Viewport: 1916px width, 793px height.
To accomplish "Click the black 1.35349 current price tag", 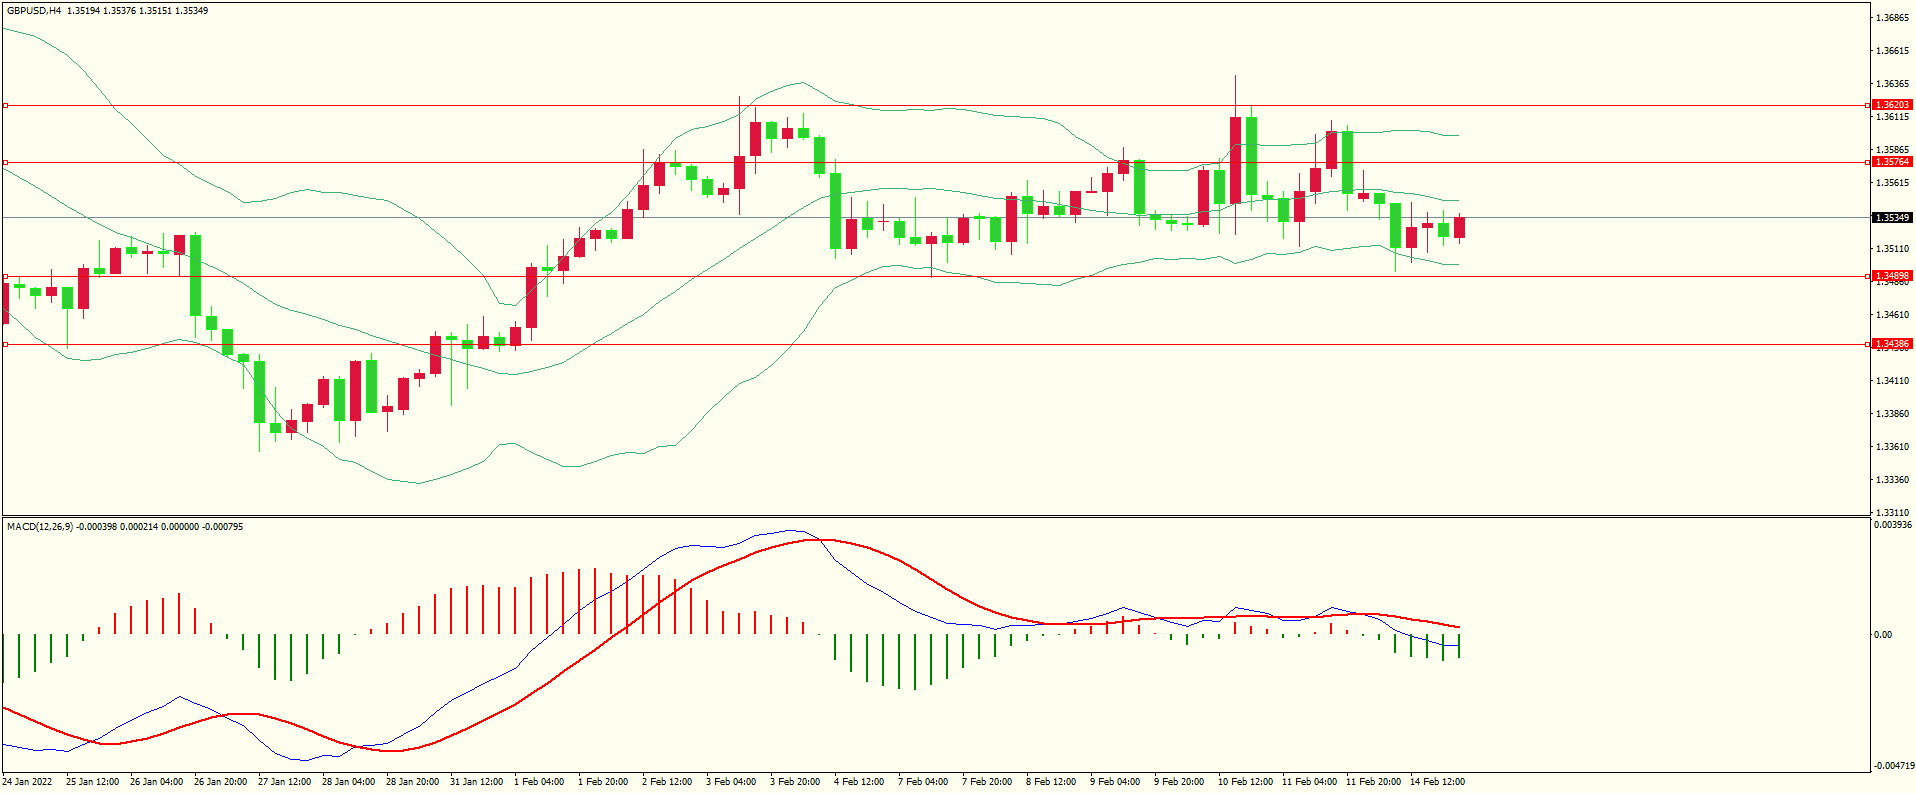I will [1891, 218].
